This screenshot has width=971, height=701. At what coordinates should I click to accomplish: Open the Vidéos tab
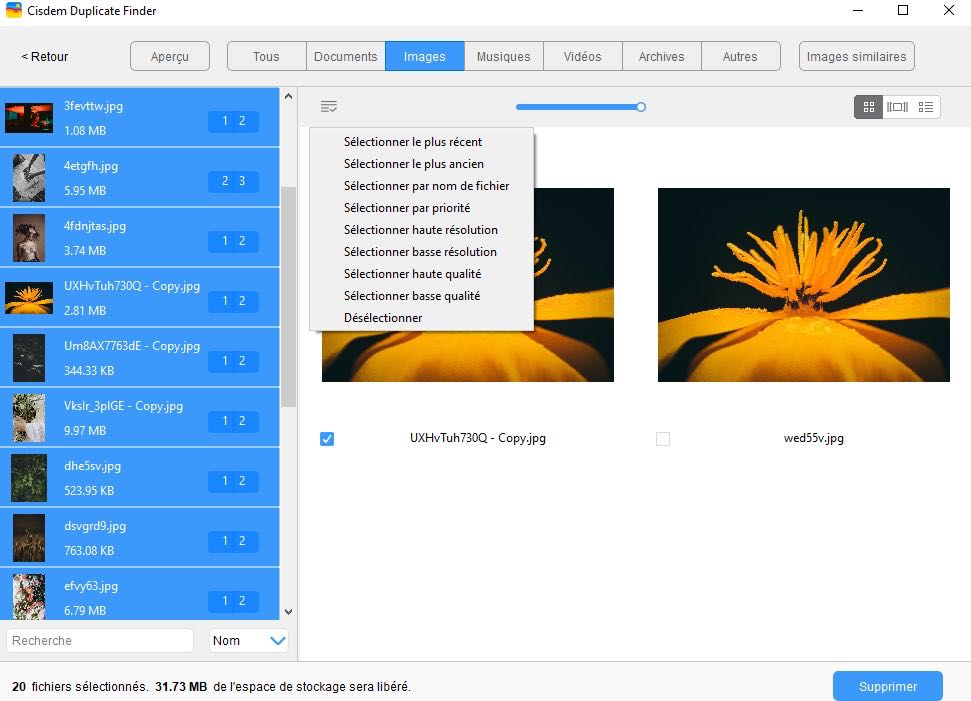pyautogui.click(x=582, y=57)
